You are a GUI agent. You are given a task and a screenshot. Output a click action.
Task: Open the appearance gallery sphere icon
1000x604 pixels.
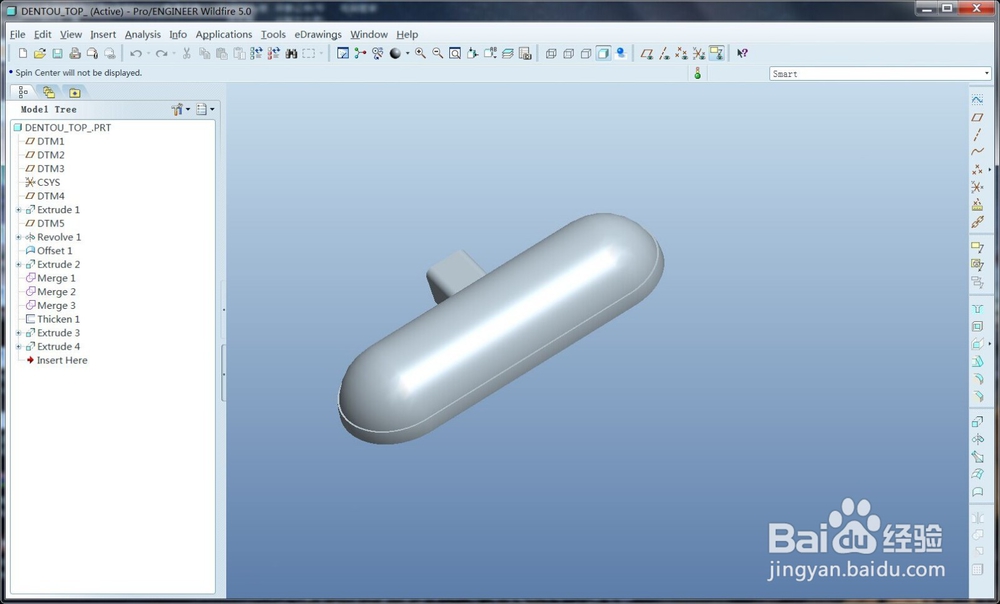coord(395,54)
